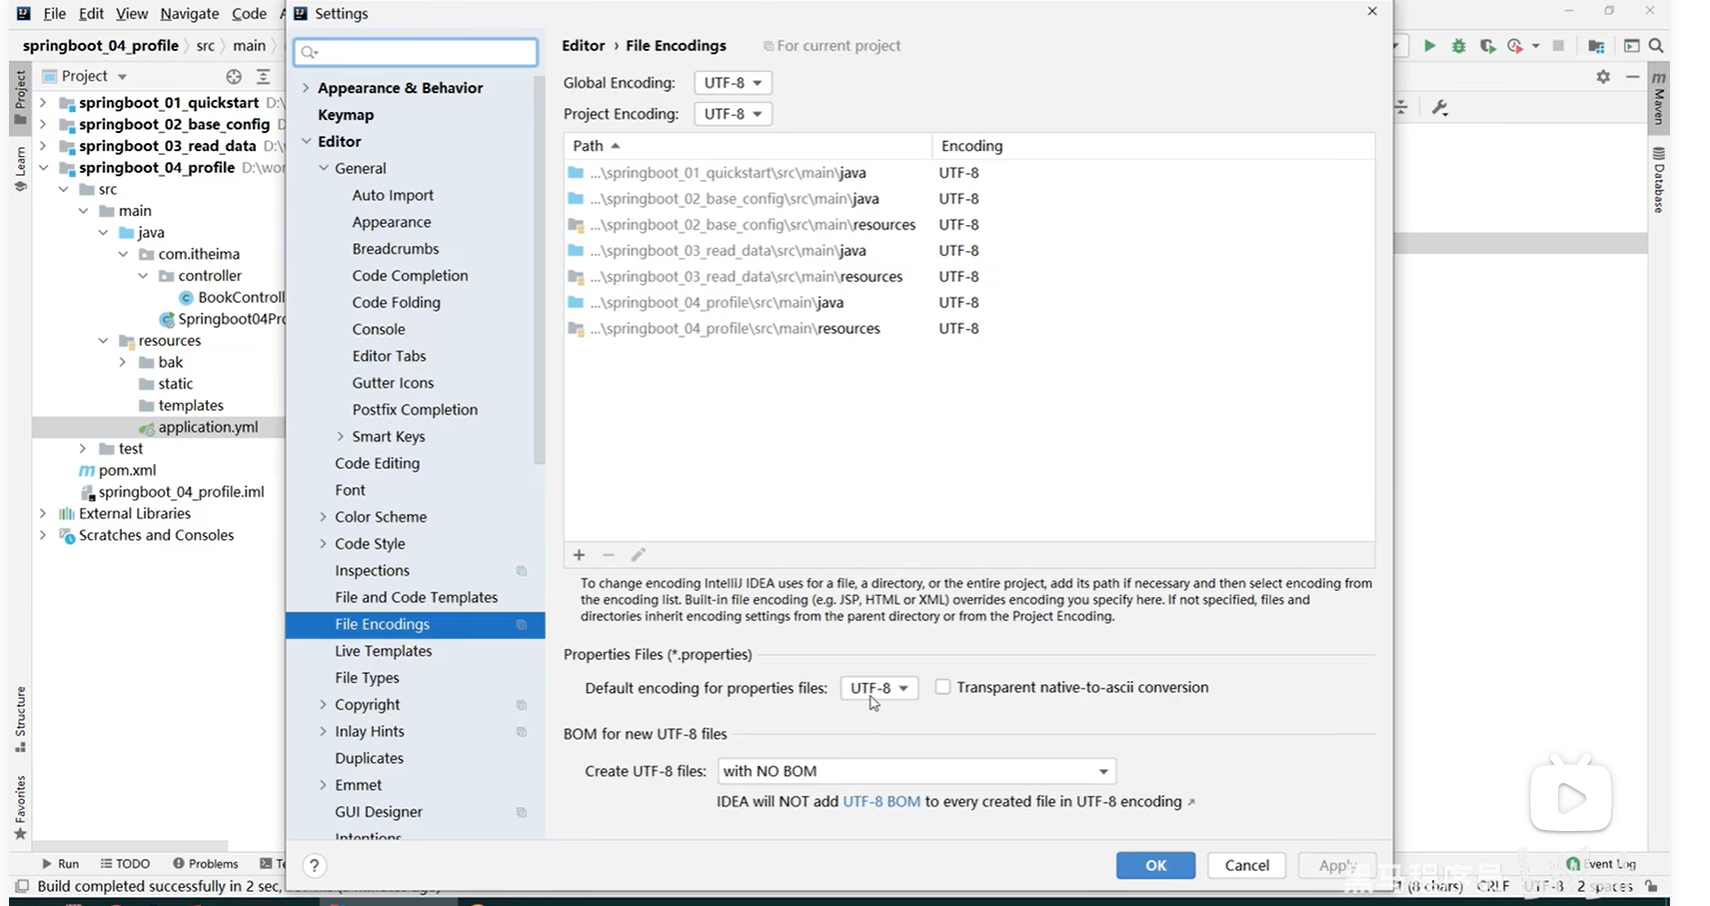Screen dimensions: 1710x906
Task: Expand springboot_01_quickstart project node
Action: tap(43, 103)
